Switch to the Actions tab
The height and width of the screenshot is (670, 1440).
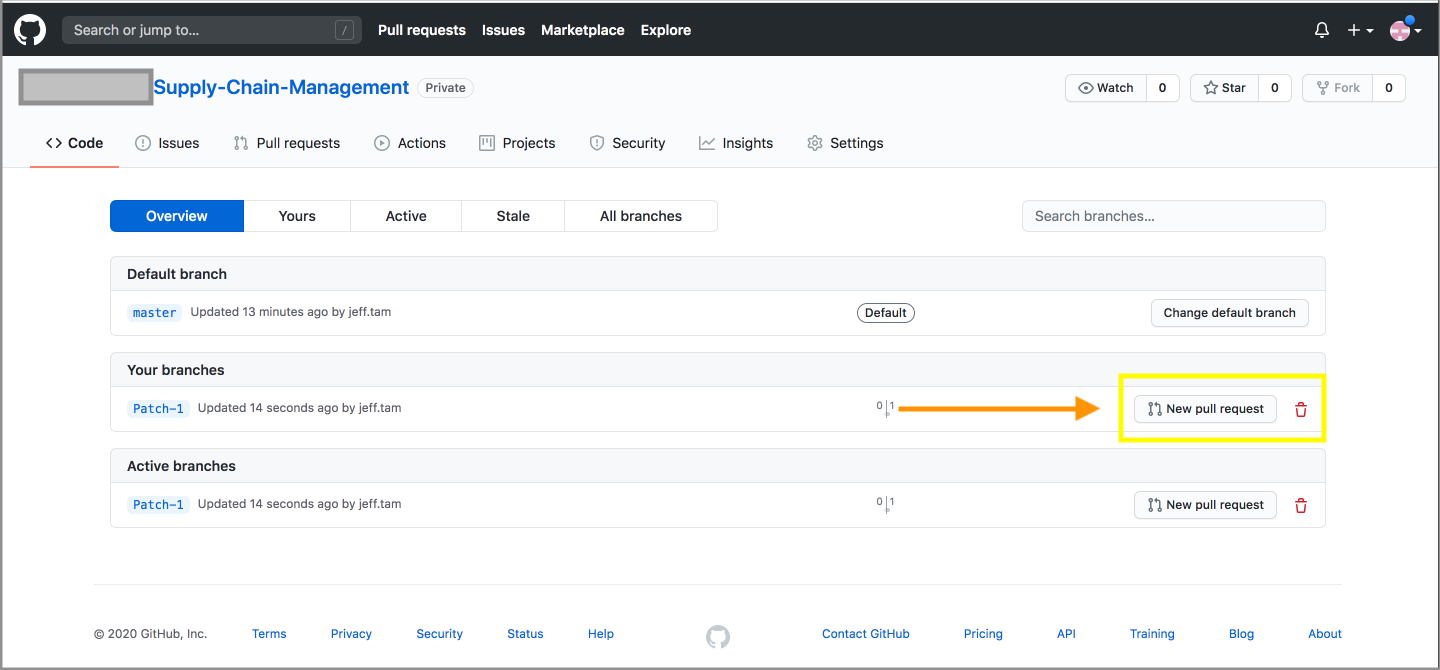[x=410, y=143]
